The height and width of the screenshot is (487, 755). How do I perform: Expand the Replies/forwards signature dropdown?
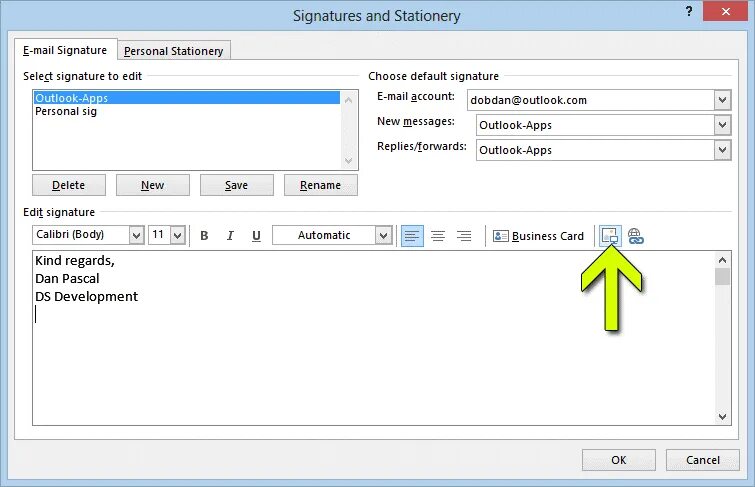[x=722, y=150]
